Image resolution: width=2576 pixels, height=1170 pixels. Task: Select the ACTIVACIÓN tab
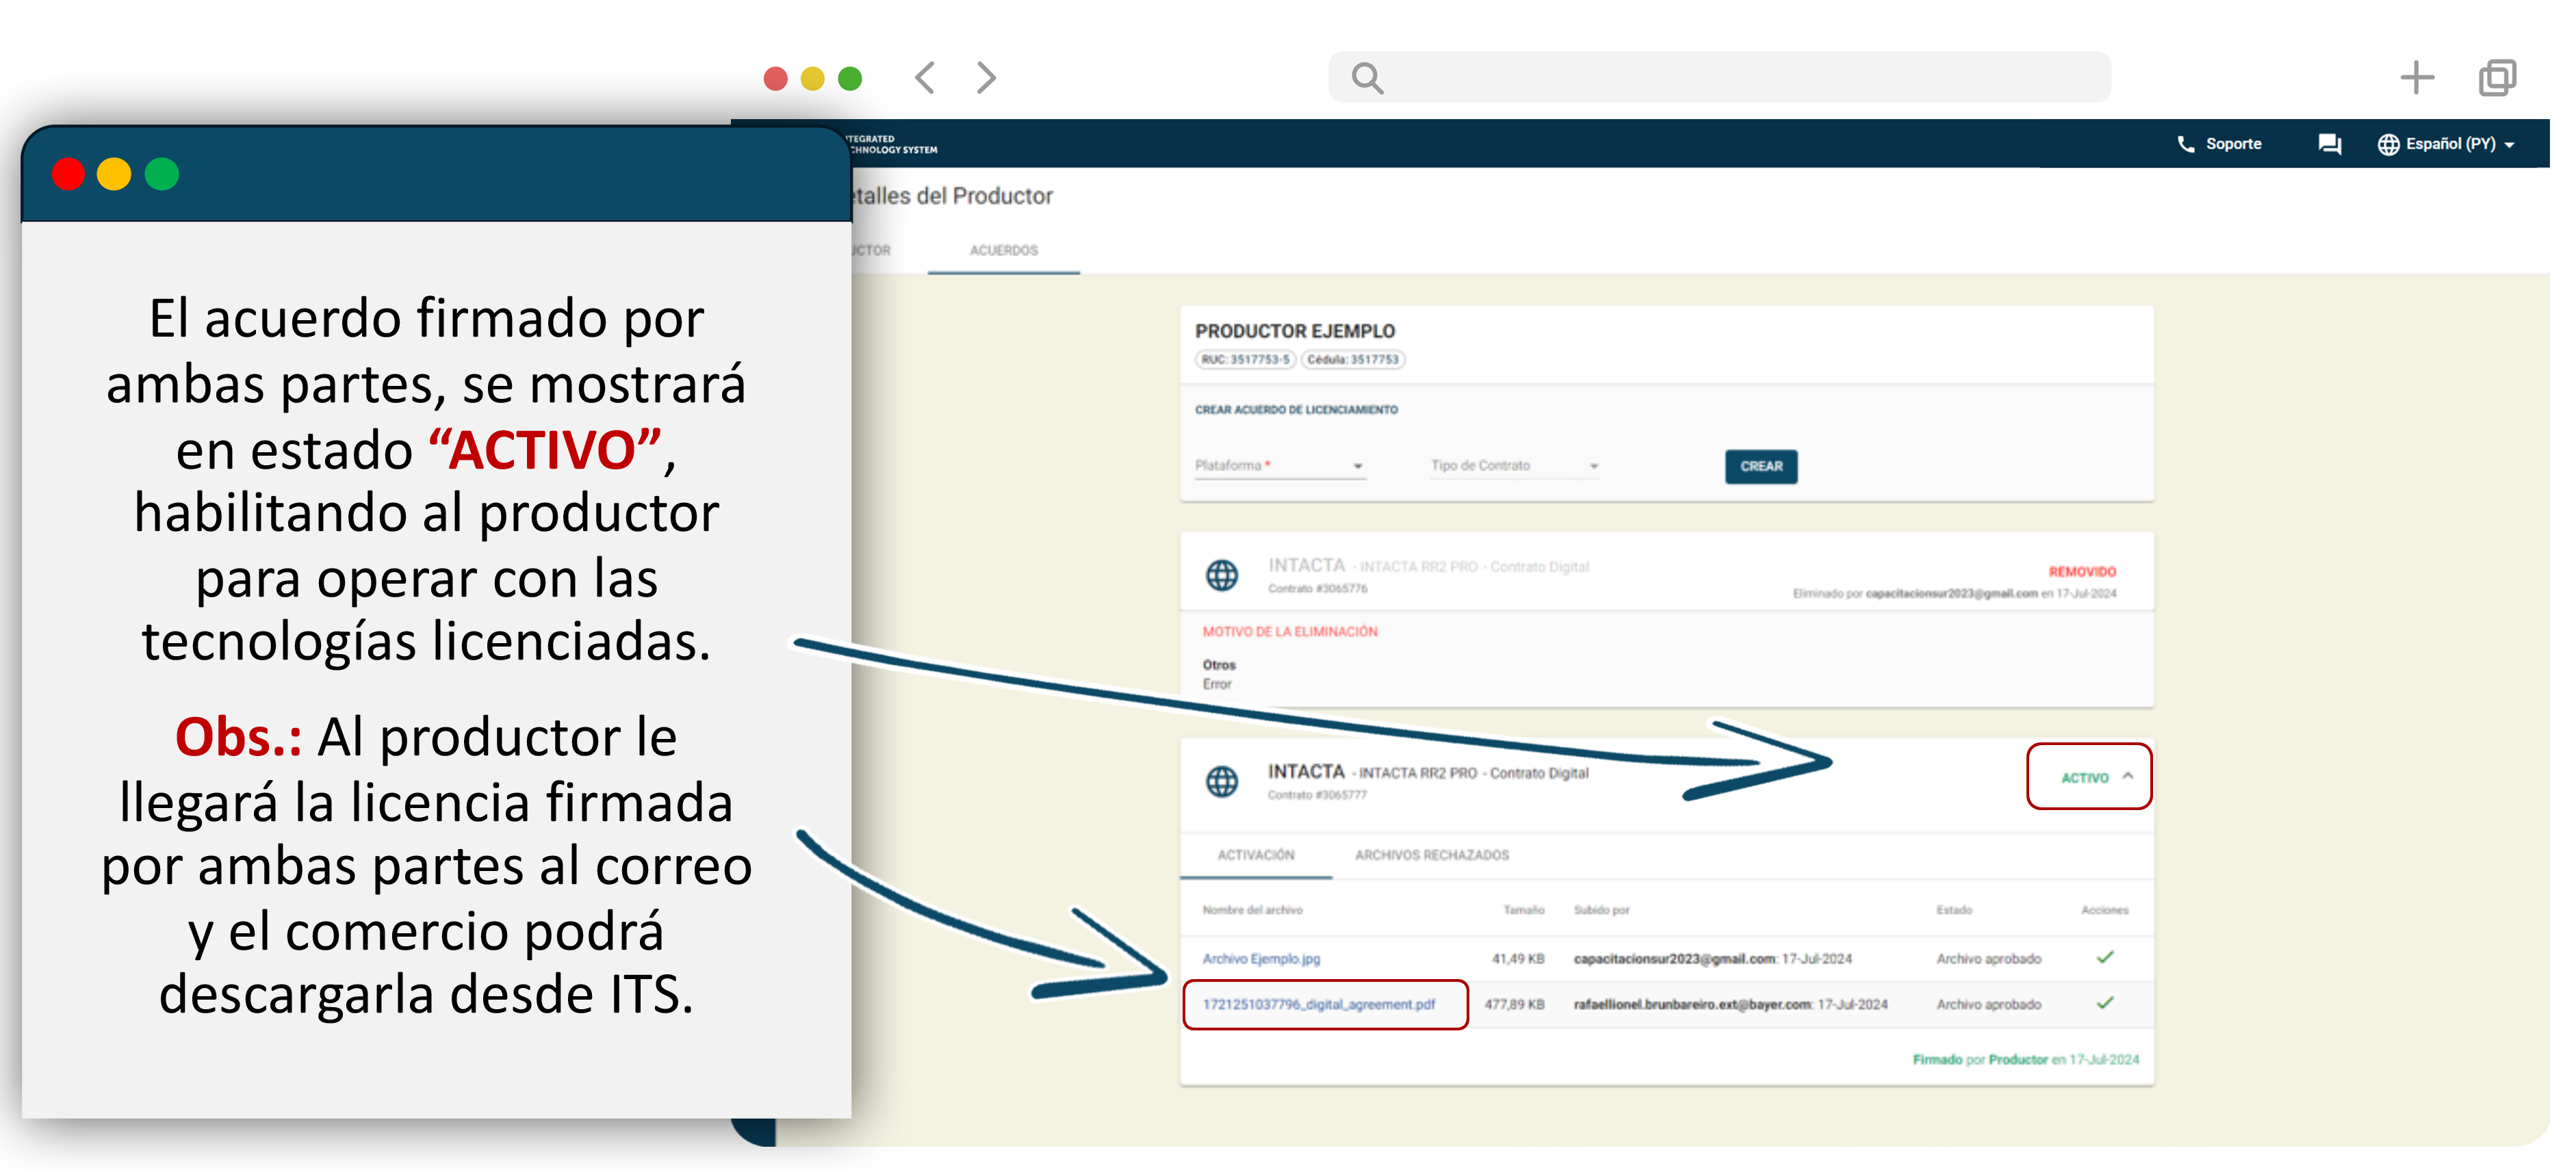tap(1255, 855)
